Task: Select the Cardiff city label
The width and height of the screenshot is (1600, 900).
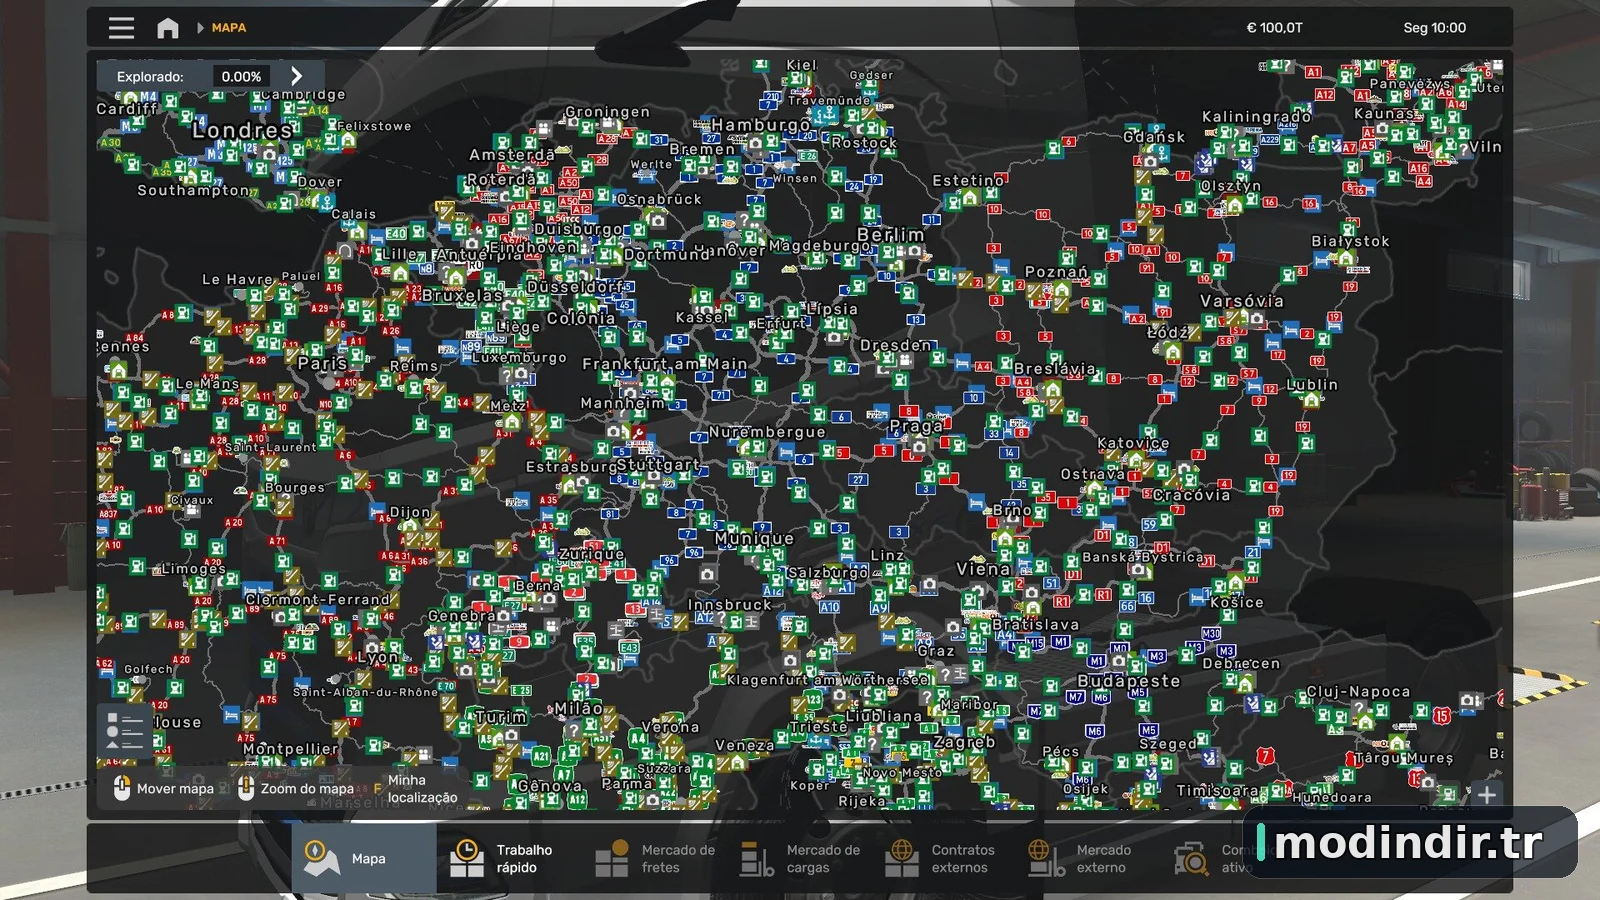Action: pyautogui.click(x=127, y=108)
